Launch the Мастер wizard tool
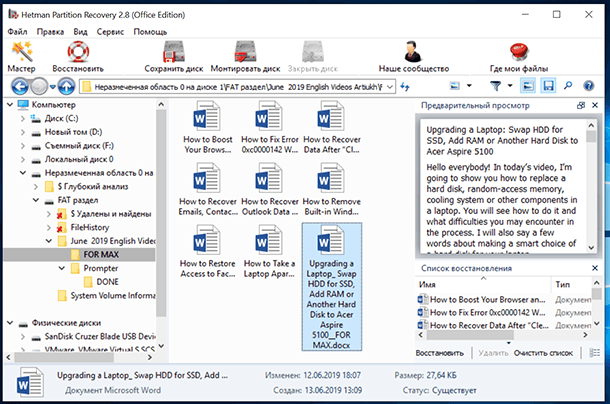Screen dimensions: 610x404 pyautogui.click(x=21, y=57)
